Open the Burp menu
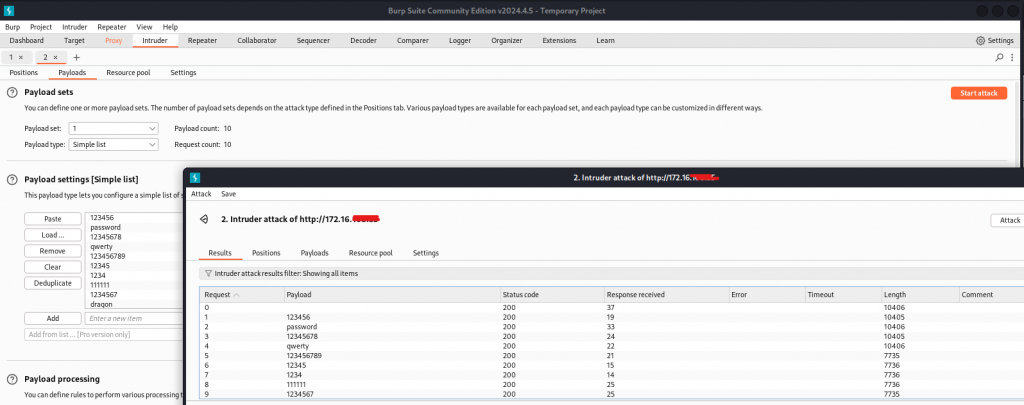Image resolution: width=1024 pixels, height=405 pixels. (x=12, y=27)
